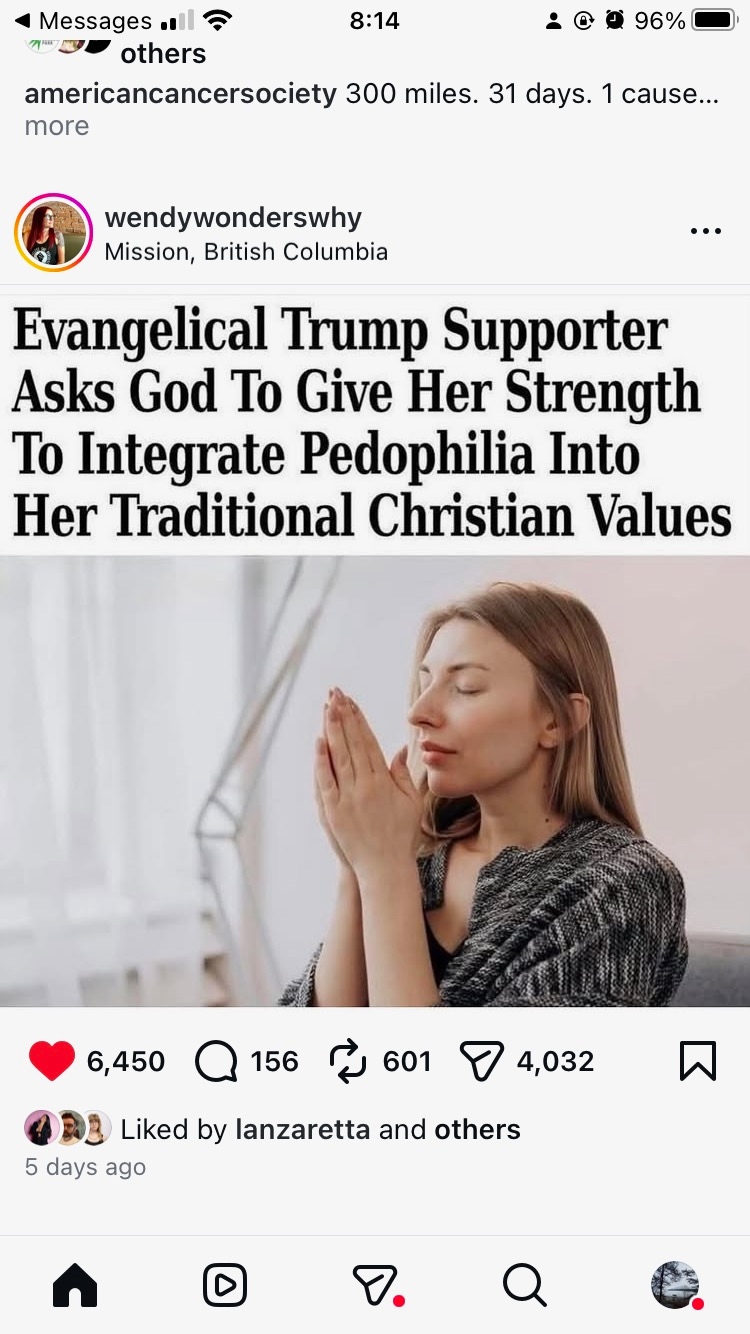
Task: Open the Mission, British Columbia location
Action: (246, 251)
